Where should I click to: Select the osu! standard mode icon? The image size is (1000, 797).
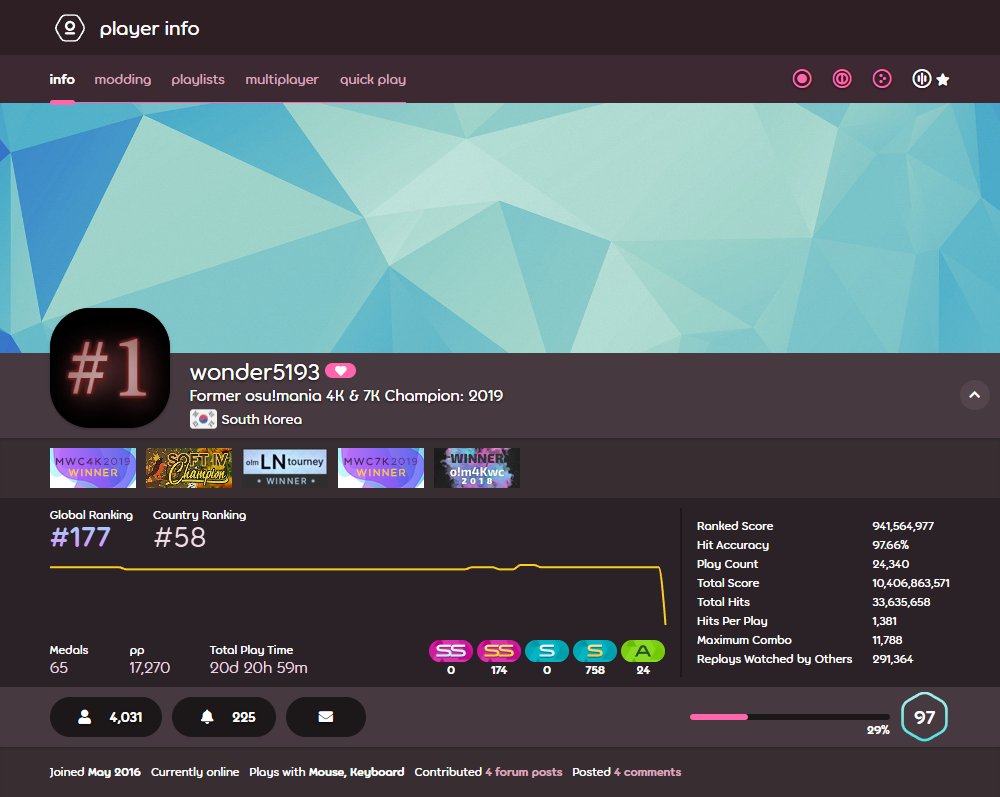[802, 78]
